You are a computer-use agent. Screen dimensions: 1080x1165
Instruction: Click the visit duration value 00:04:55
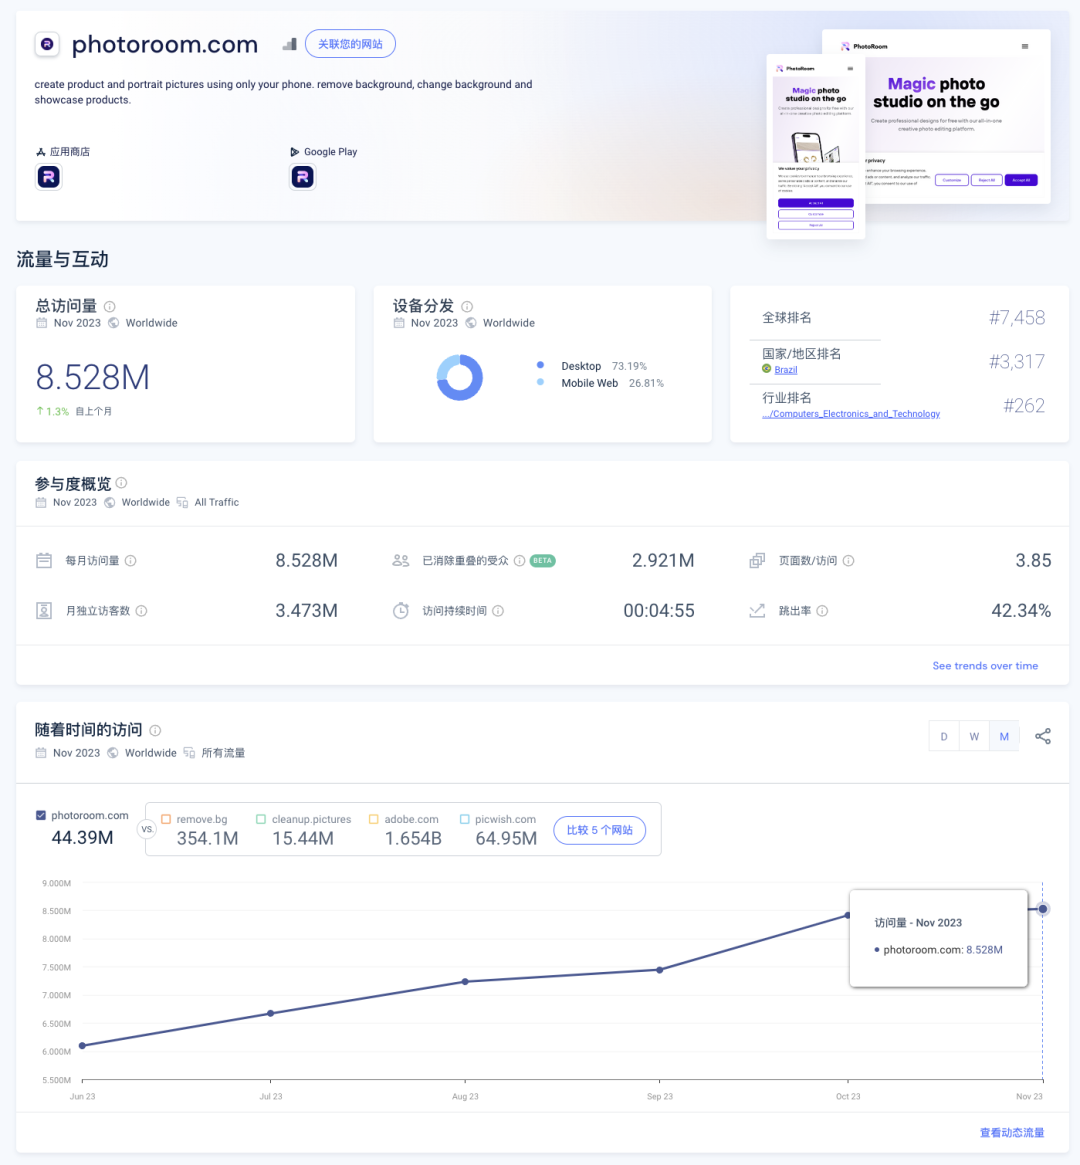(x=659, y=611)
